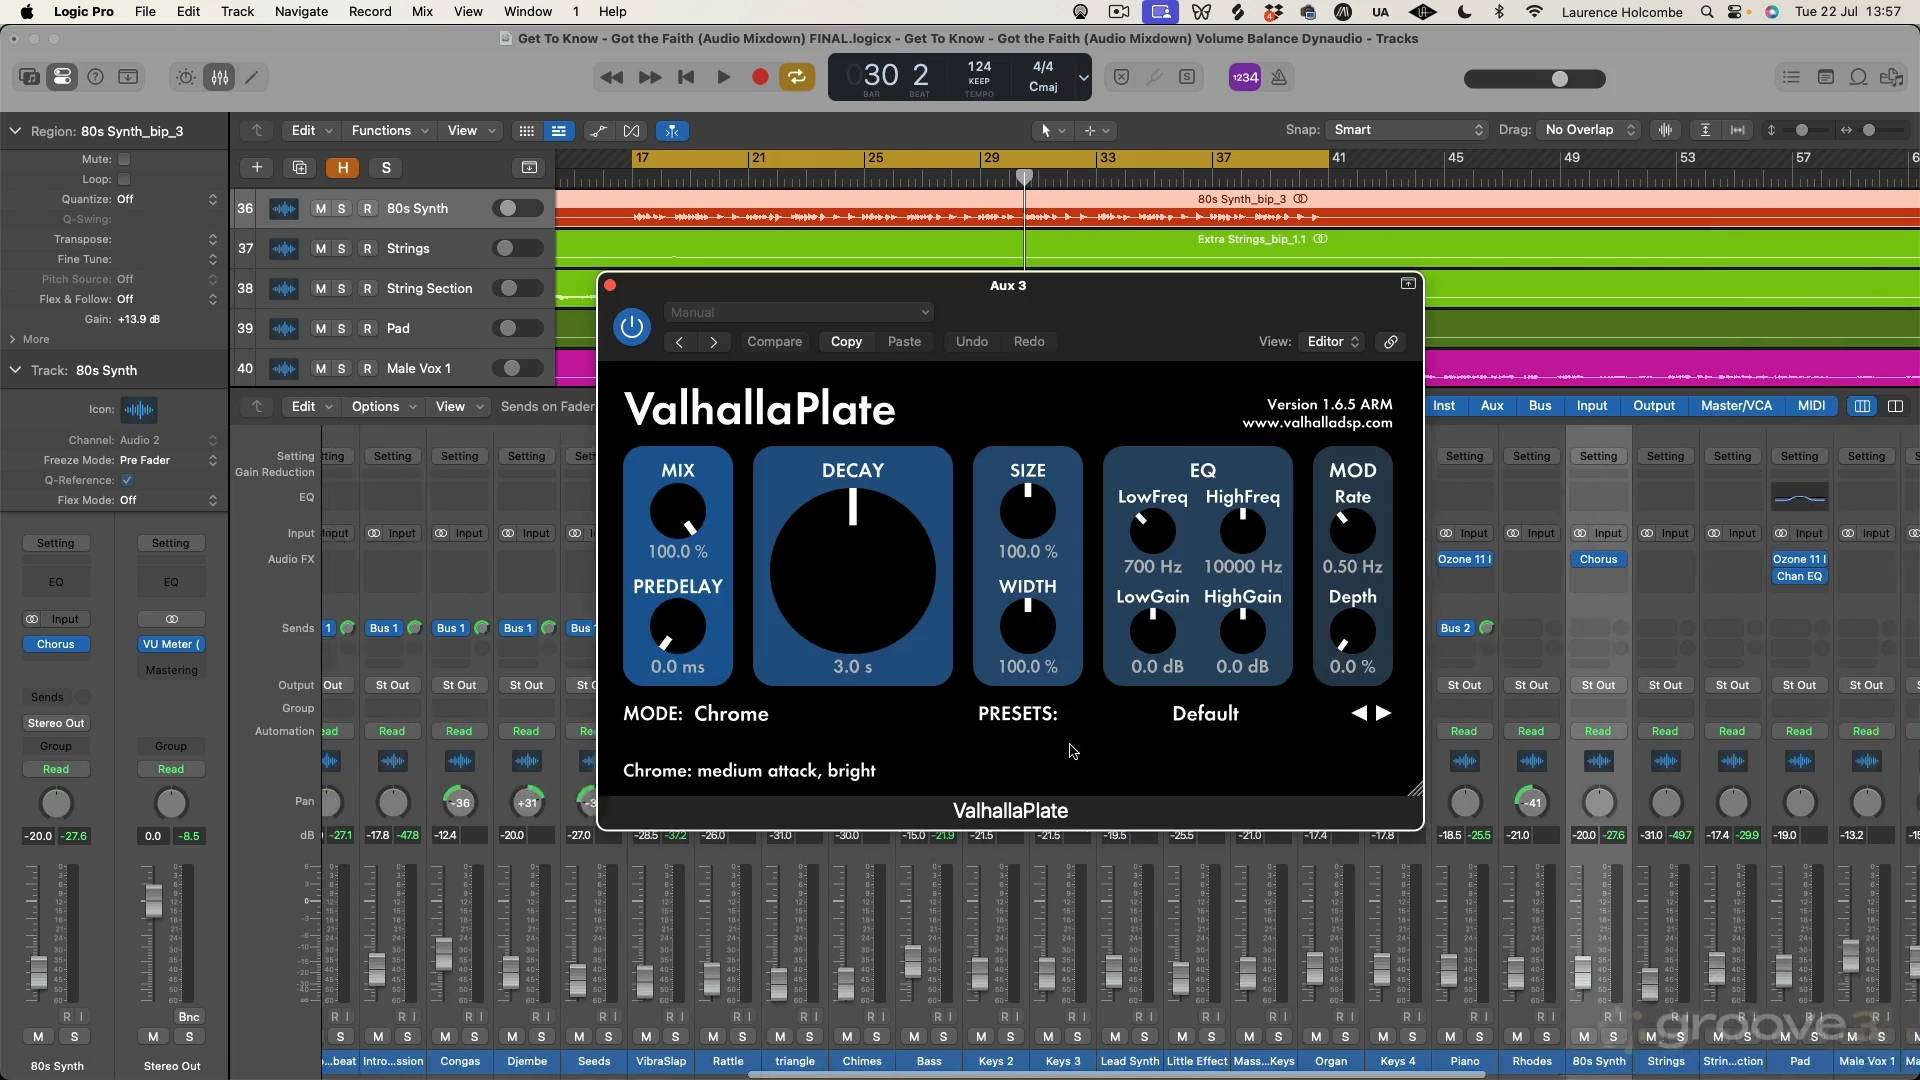This screenshot has height=1080, width=1920.
Task: Enable record on Male Vox 1 track
Action: click(368, 368)
